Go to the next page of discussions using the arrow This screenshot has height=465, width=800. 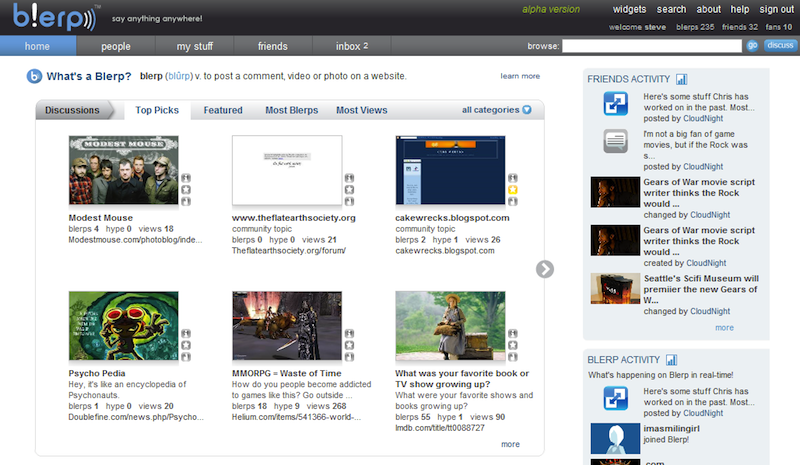(x=544, y=269)
